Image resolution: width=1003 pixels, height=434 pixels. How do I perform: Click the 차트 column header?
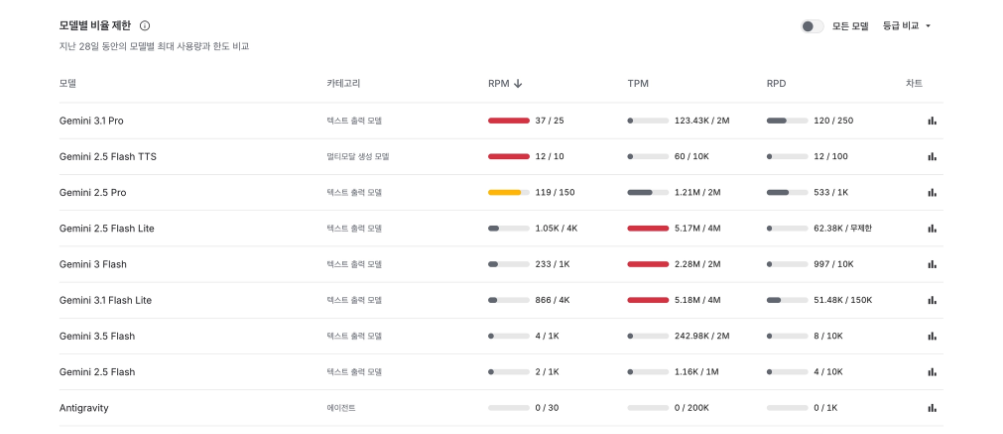(914, 83)
